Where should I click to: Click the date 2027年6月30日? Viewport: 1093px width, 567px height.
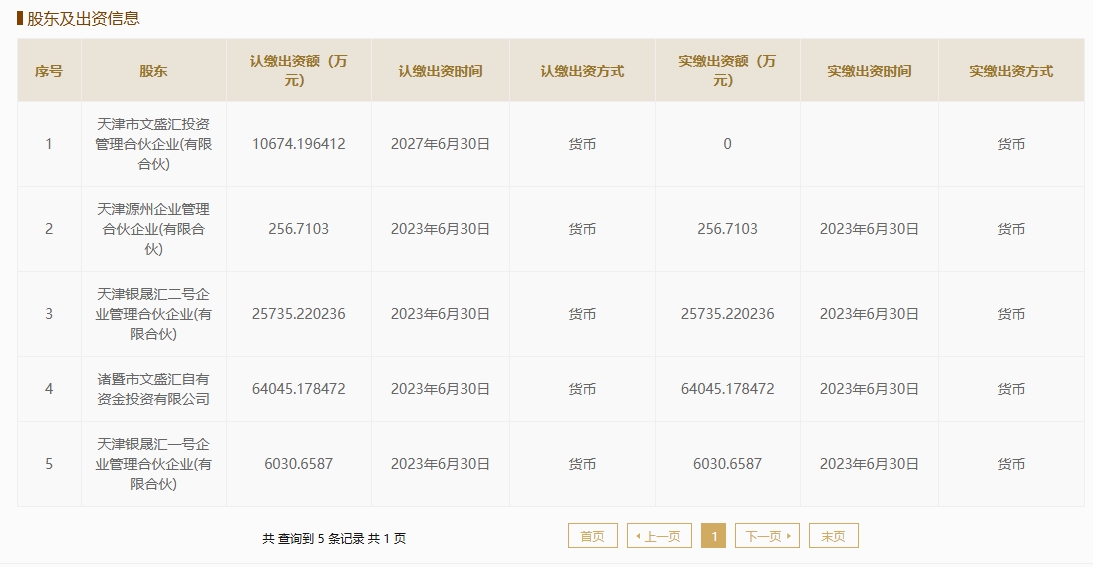click(x=440, y=144)
